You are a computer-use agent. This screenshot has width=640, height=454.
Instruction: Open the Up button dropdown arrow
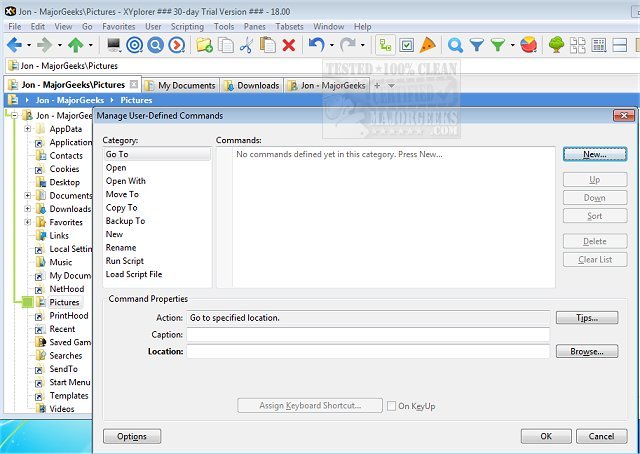(x=91, y=45)
